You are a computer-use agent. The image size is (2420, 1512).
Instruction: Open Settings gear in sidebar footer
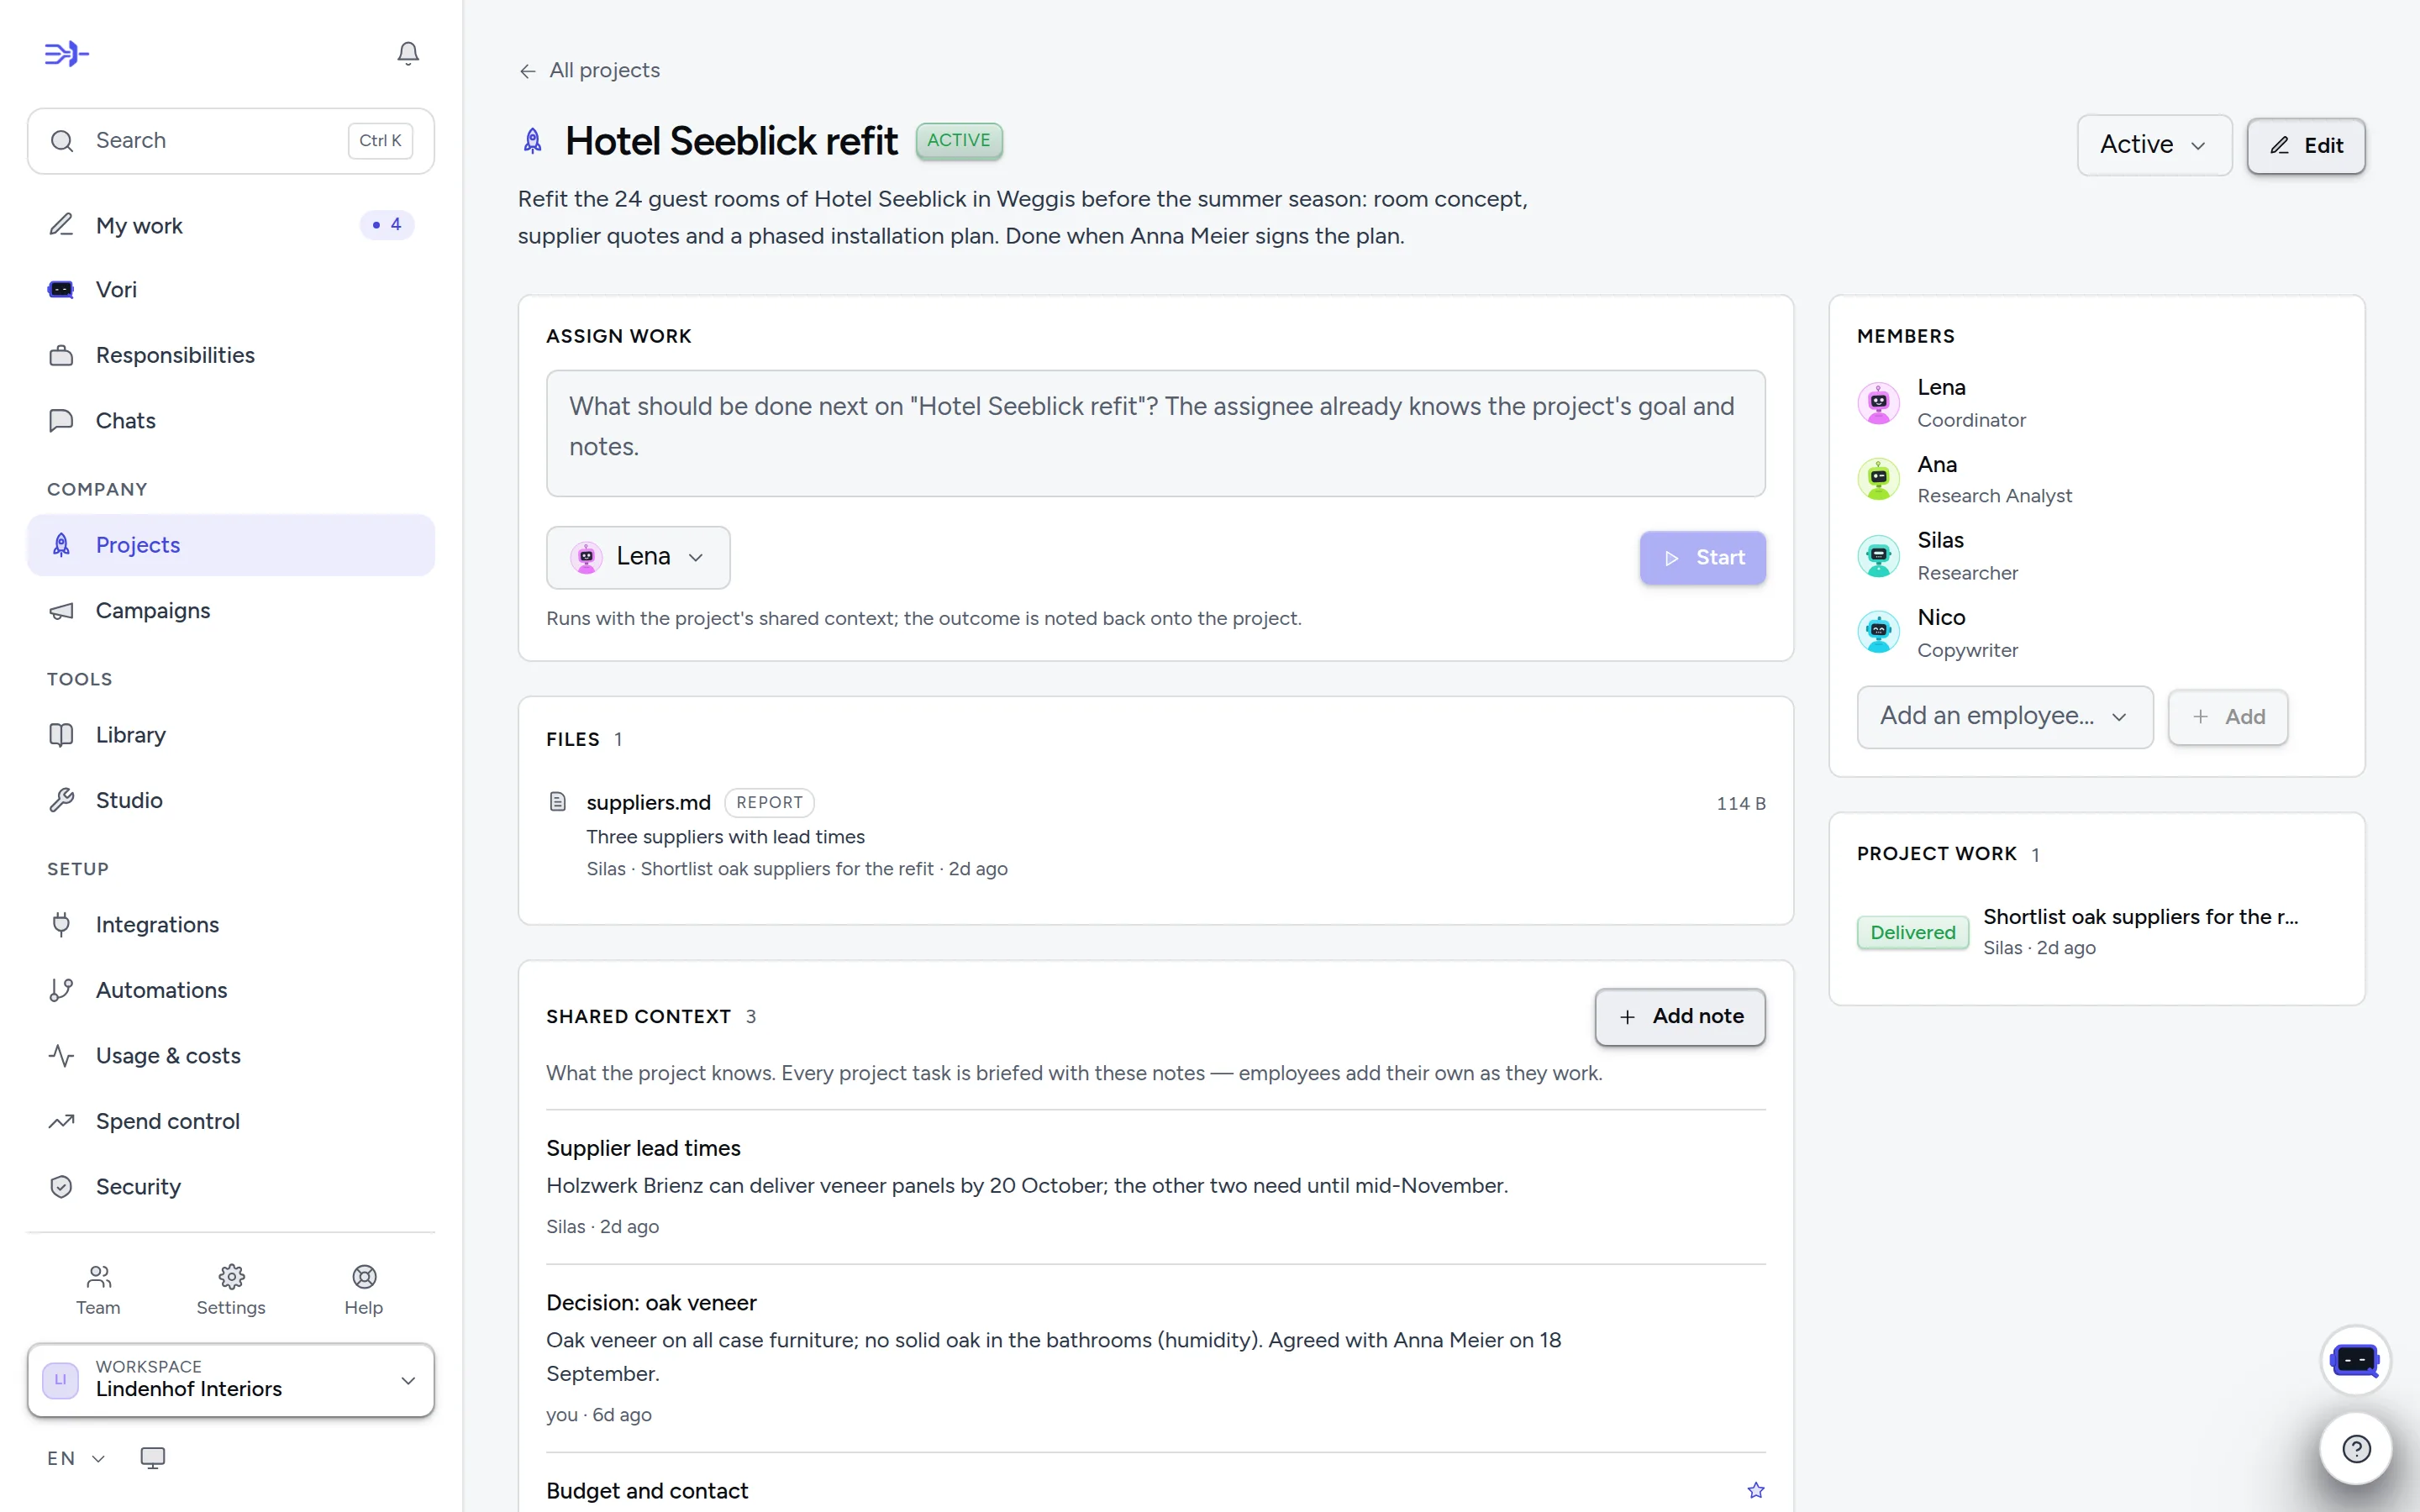click(x=231, y=1290)
